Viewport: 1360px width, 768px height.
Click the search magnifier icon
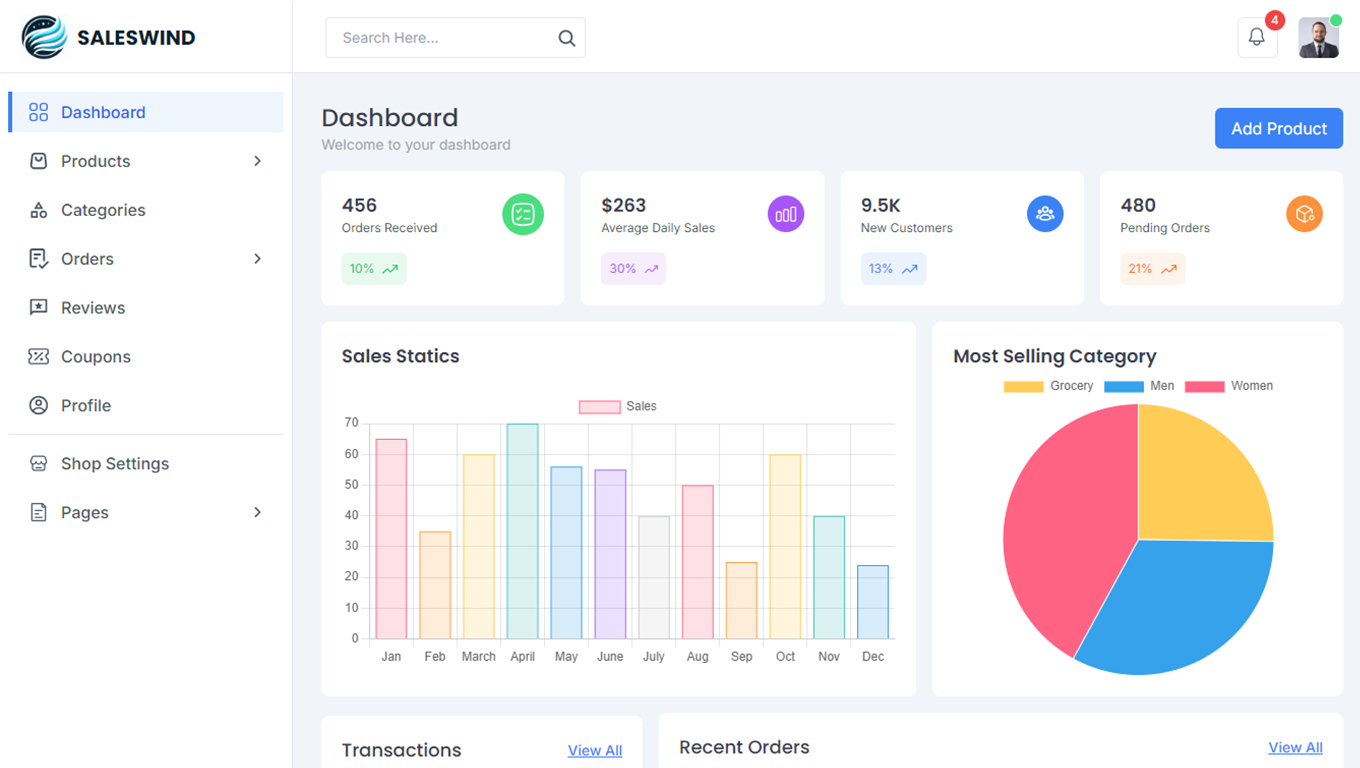point(566,38)
